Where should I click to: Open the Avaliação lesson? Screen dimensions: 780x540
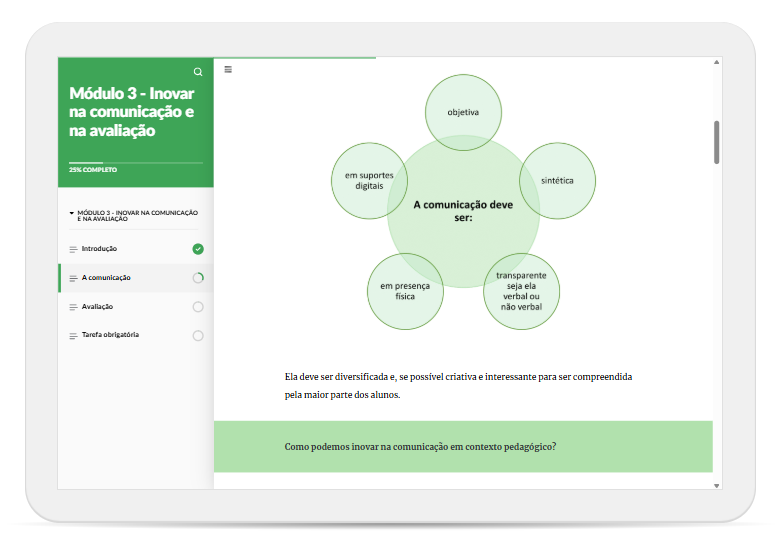[x=97, y=307]
